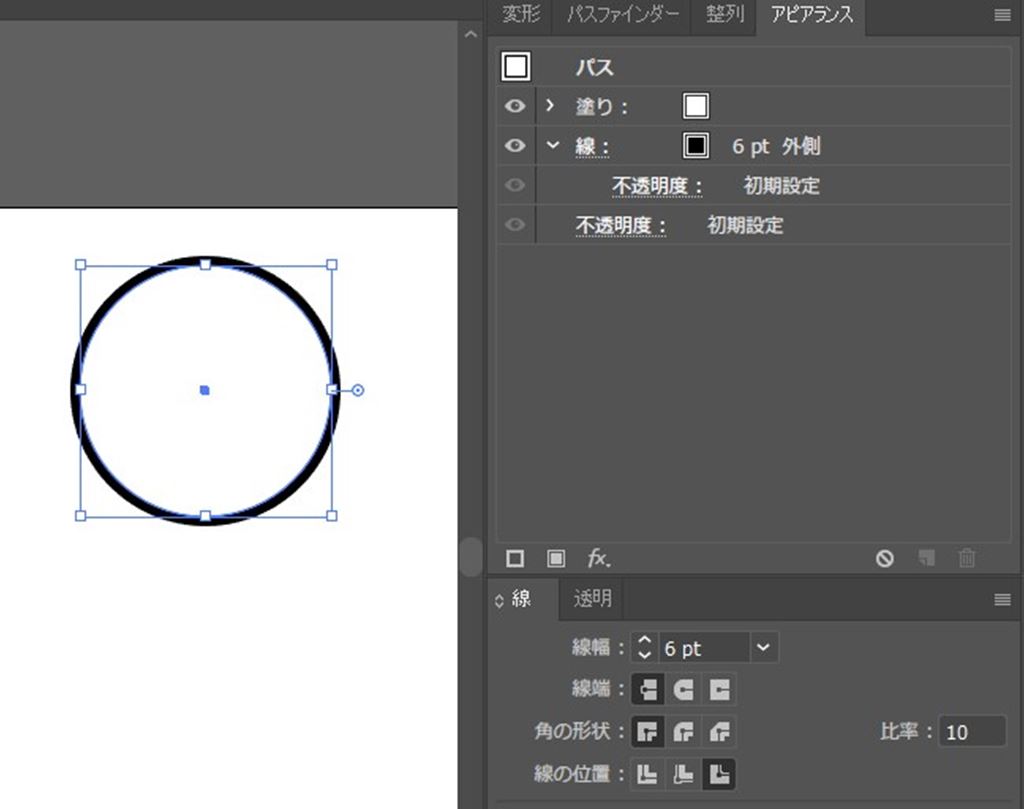Screen dimensions: 1024x809
Task: Open the 線幅 stroke weight dropdown
Action: 763,648
